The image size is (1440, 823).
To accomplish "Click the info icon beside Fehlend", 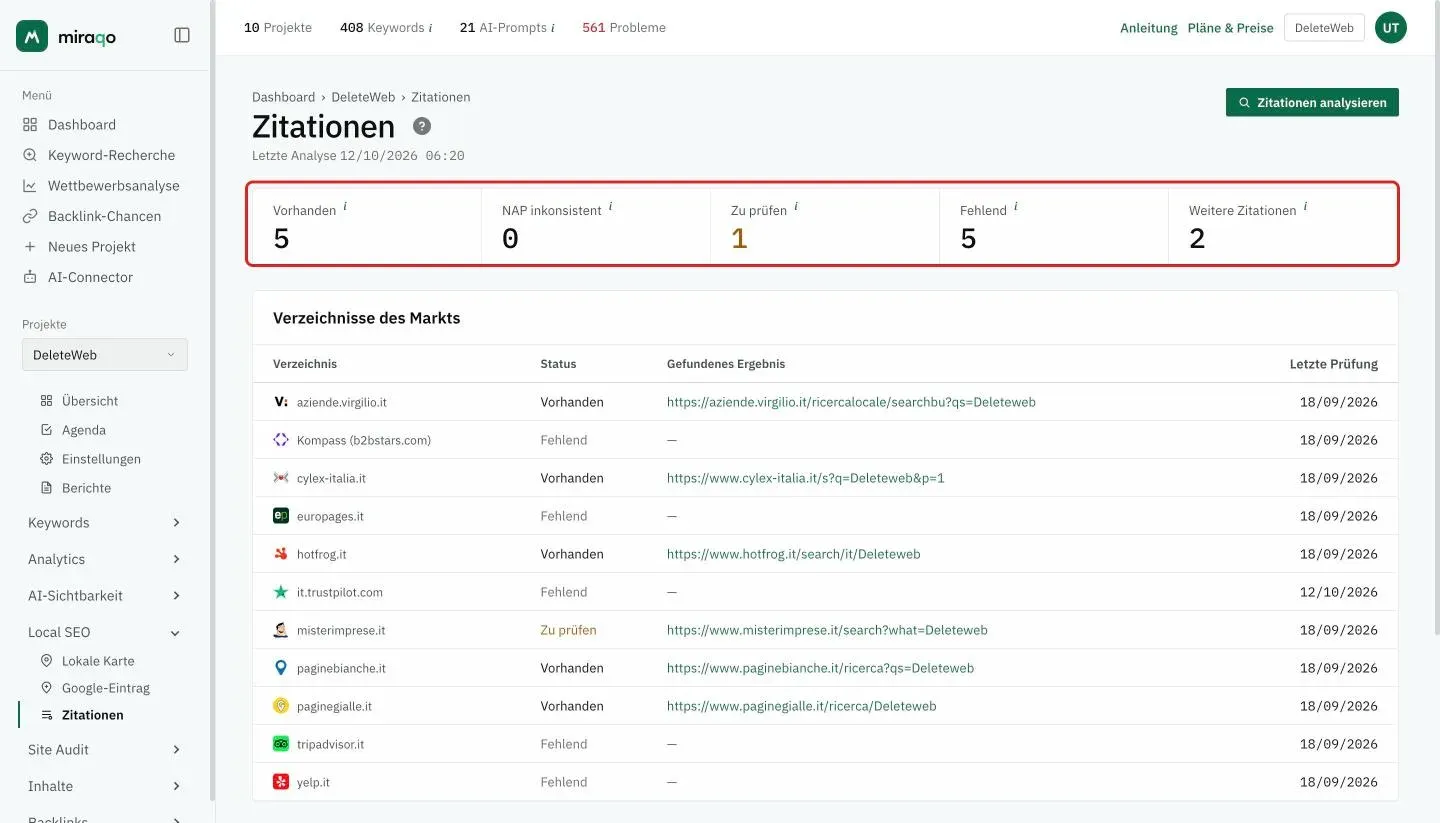I will click(1015, 206).
